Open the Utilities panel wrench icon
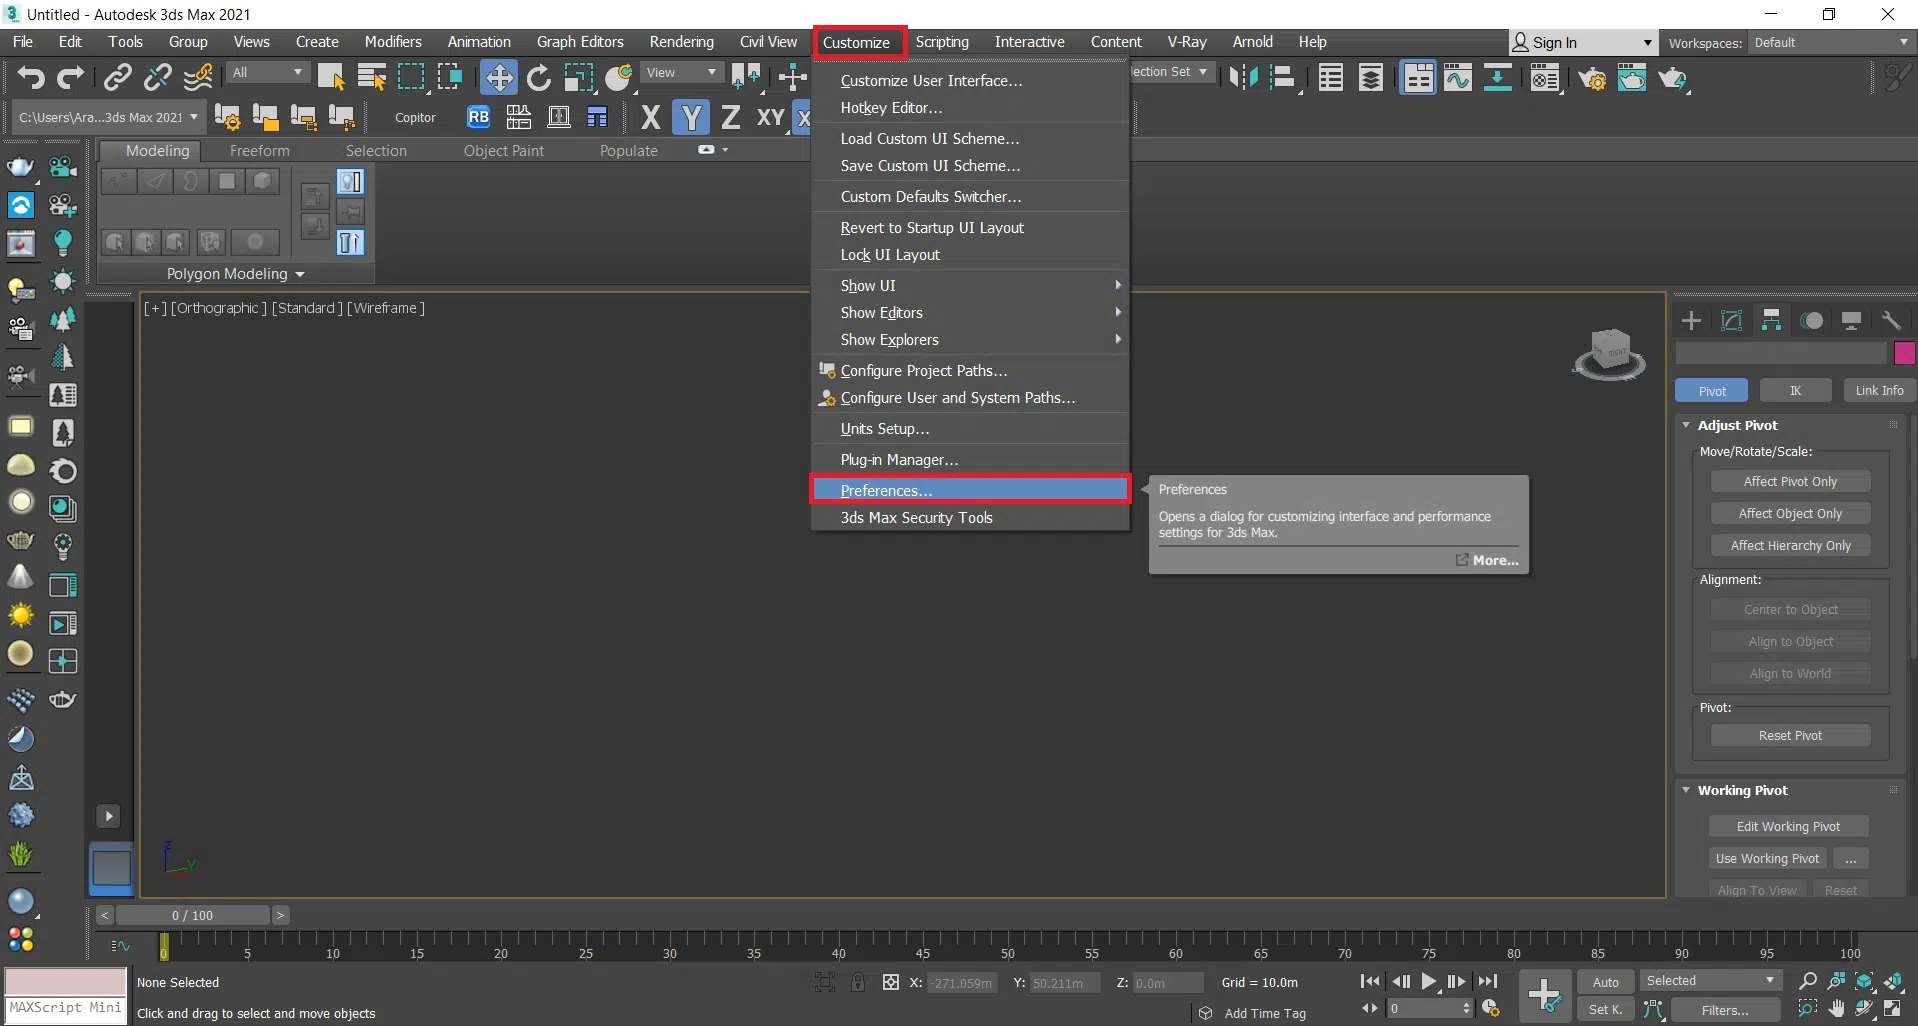 pyautogui.click(x=1890, y=320)
